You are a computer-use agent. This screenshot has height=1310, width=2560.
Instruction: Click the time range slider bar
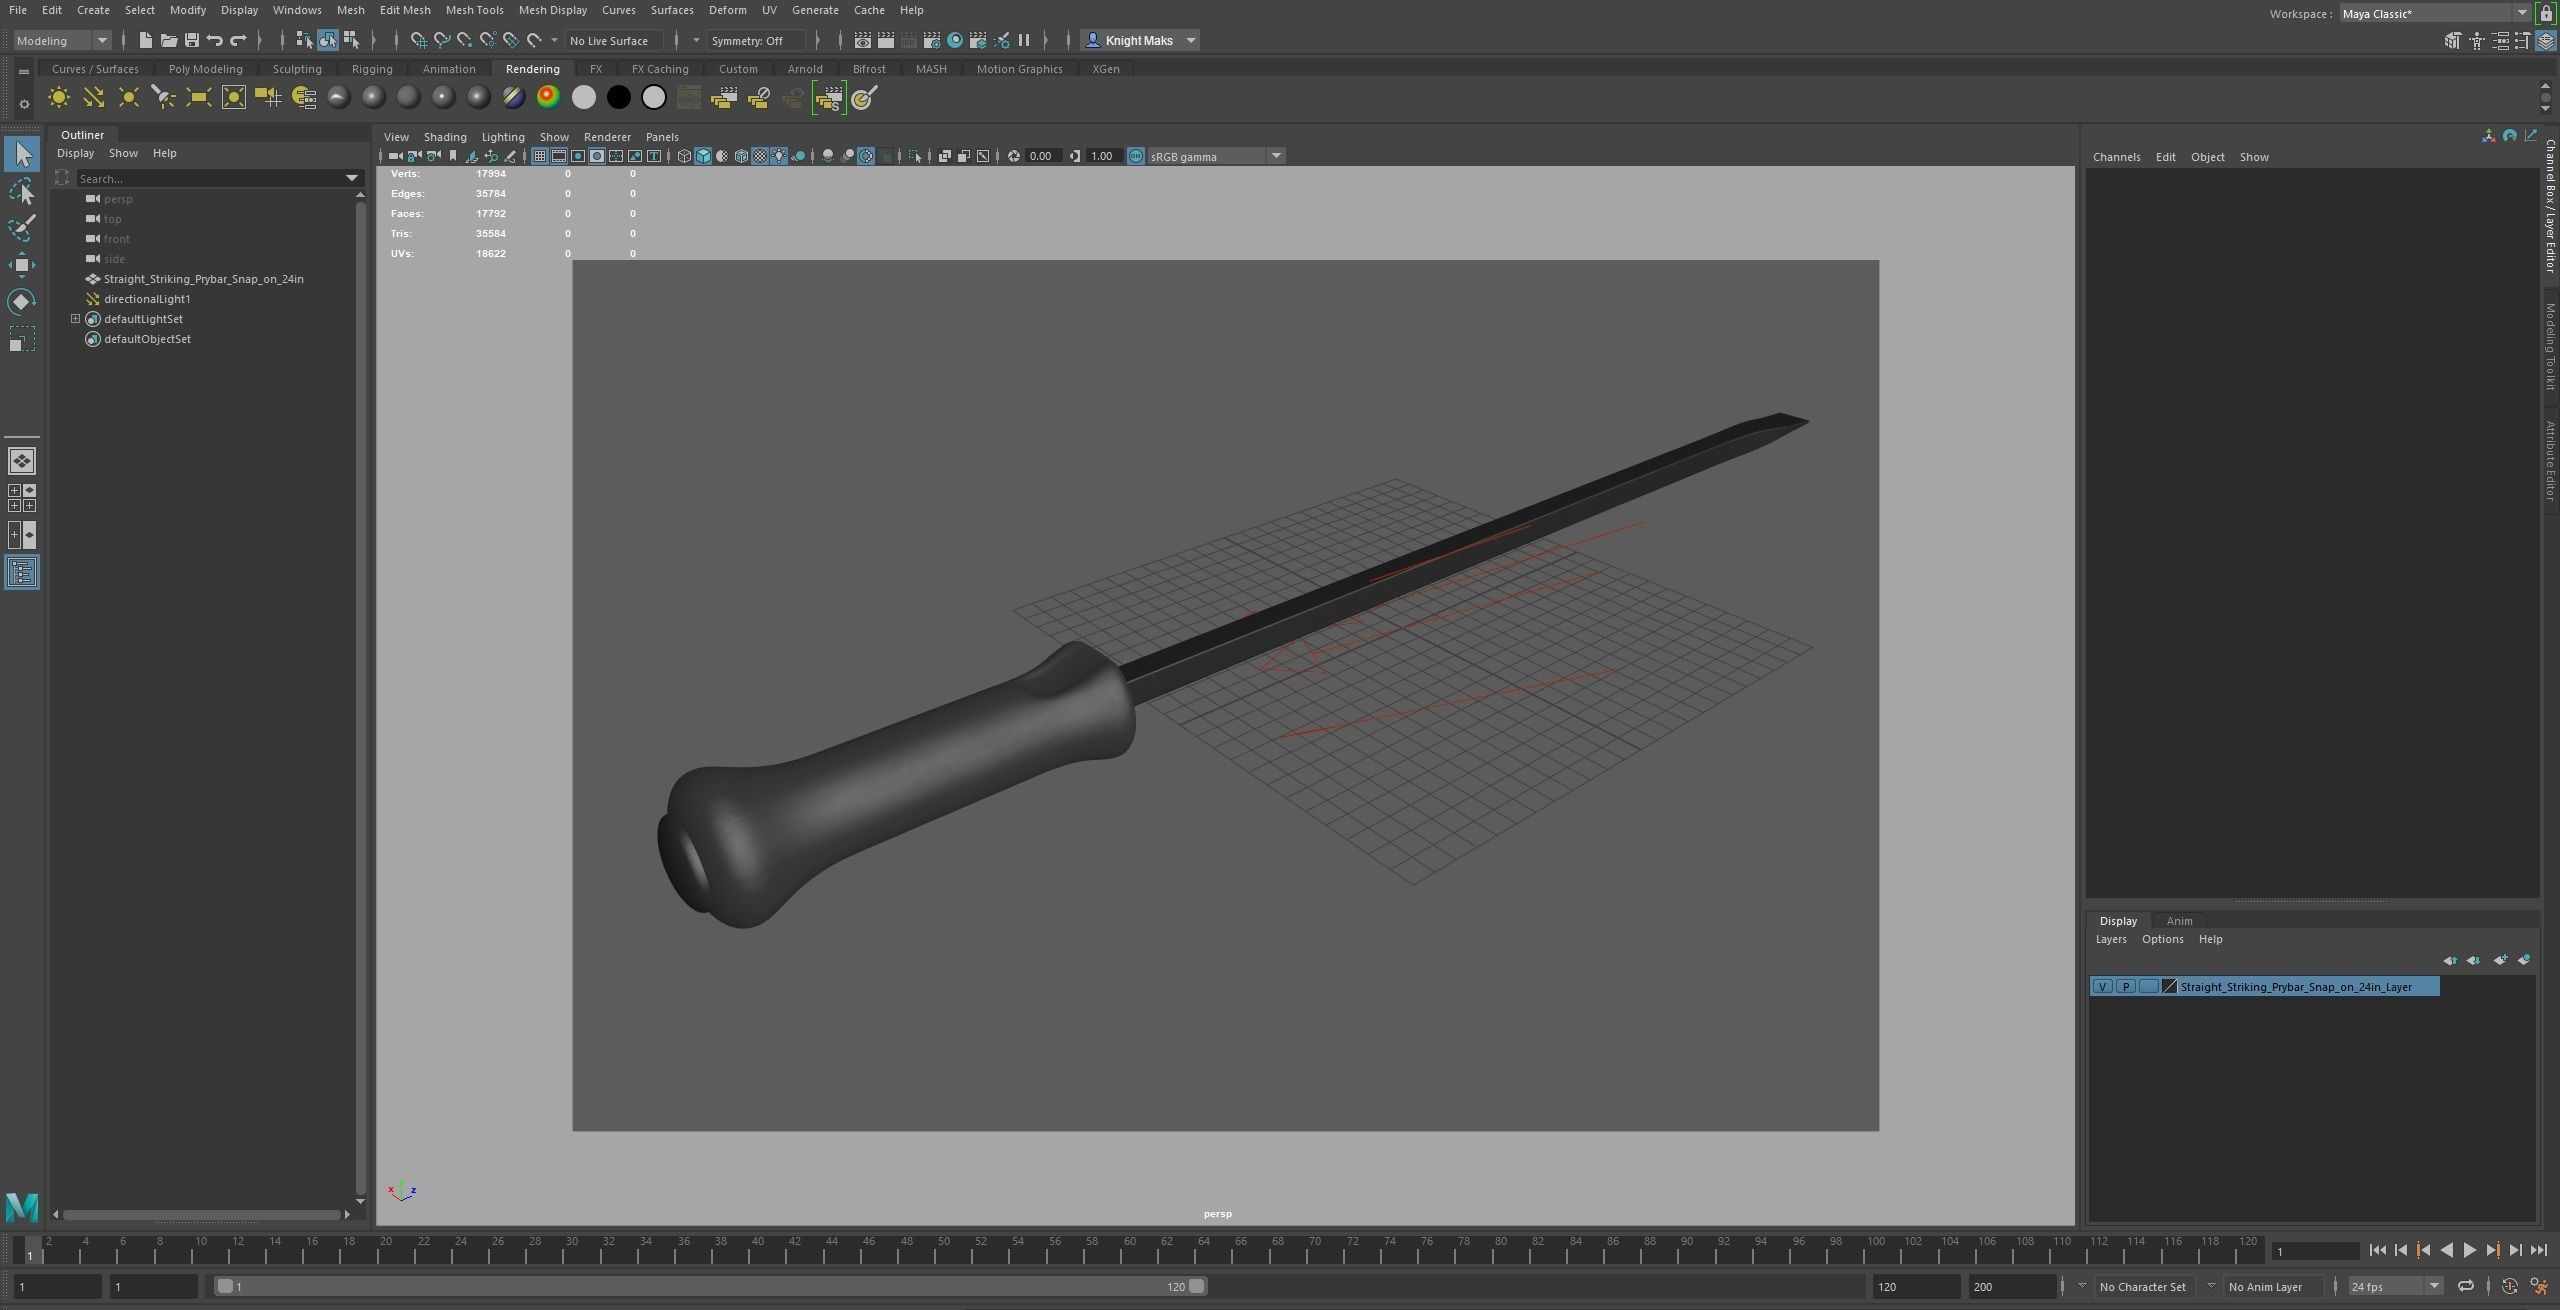710,1287
